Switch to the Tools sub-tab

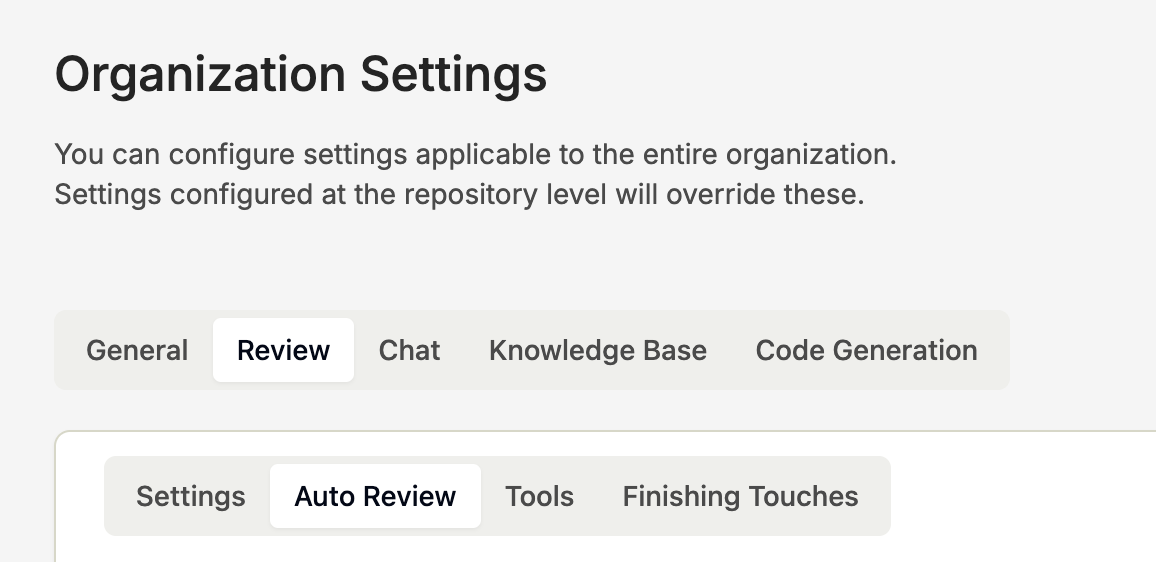539,497
